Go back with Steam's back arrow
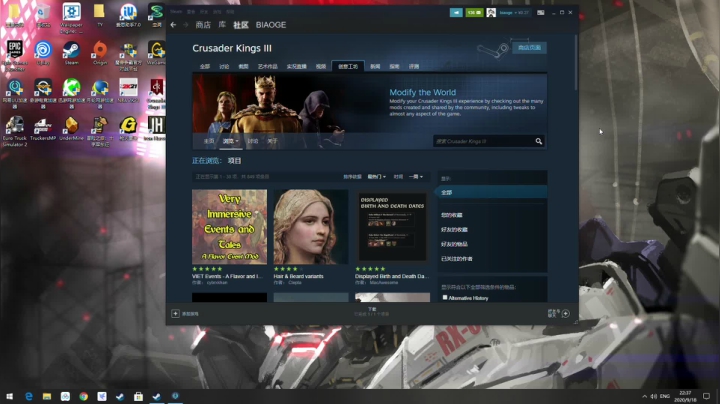 pyautogui.click(x=173, y=25)
